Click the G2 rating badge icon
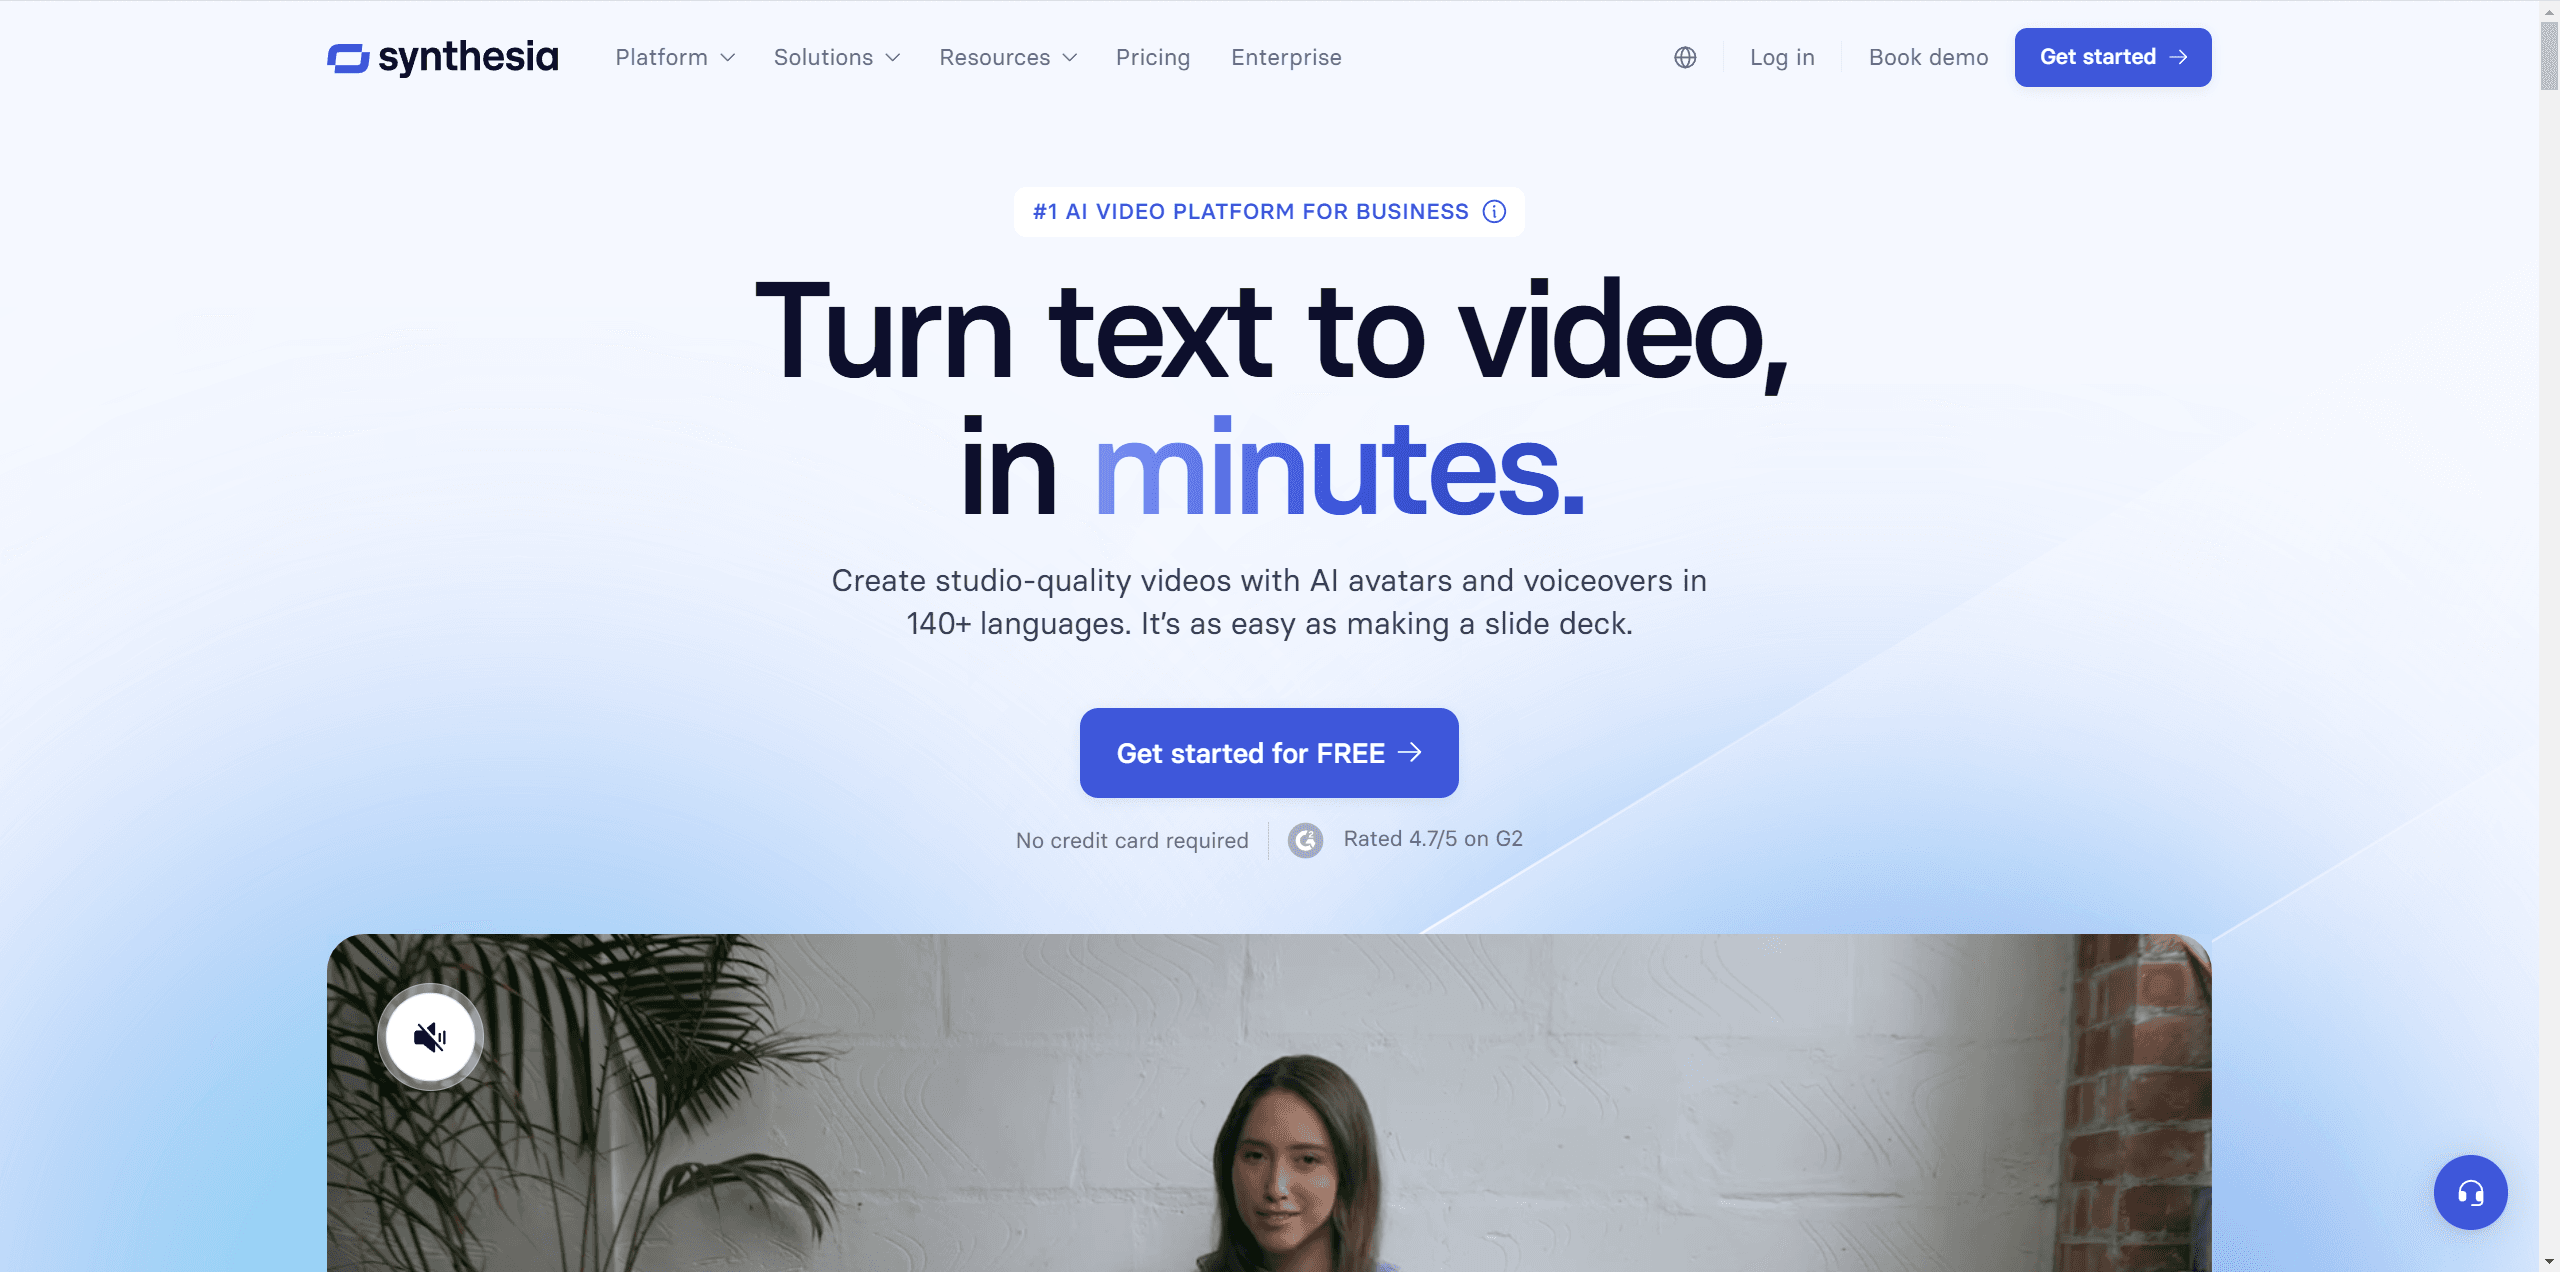Viewport: 2560px width, 1272px height. pos(1306,838)
